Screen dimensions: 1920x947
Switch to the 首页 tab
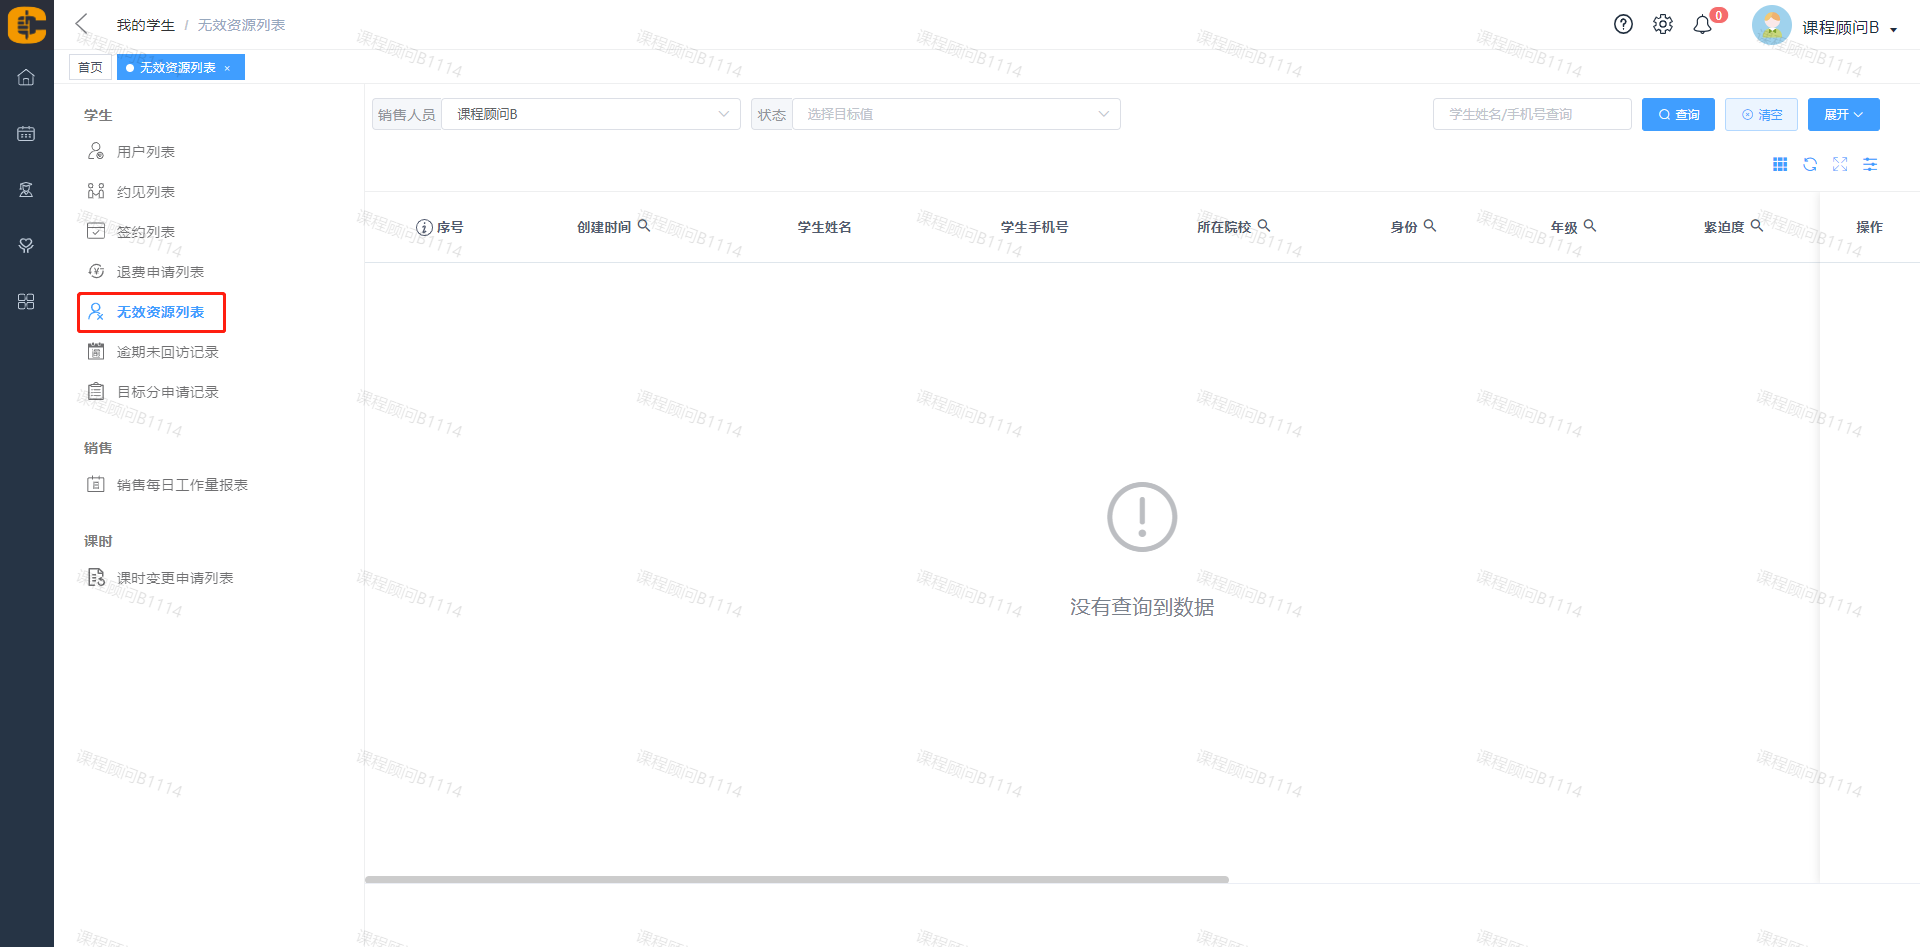pos(90,68)
